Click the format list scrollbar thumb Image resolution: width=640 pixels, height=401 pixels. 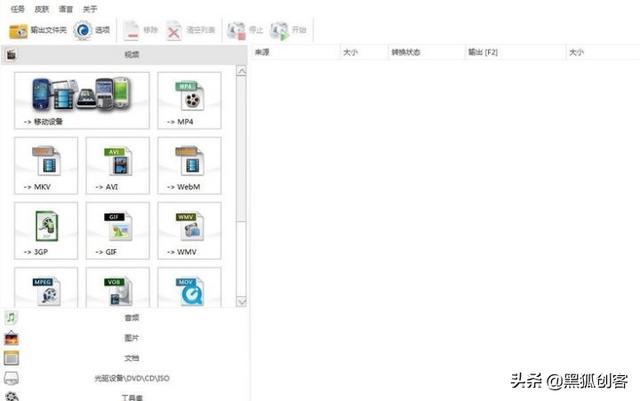pos(242,149)
